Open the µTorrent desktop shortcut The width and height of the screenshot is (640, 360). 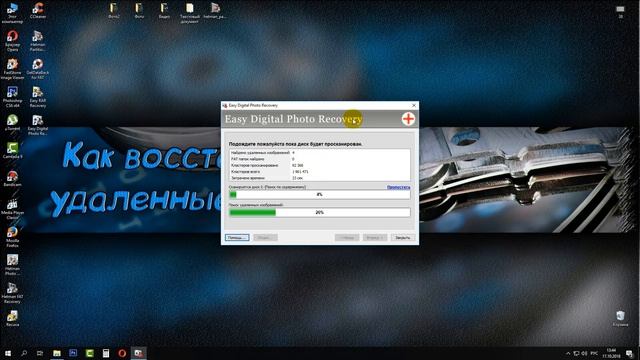click(x=12, y=122)
